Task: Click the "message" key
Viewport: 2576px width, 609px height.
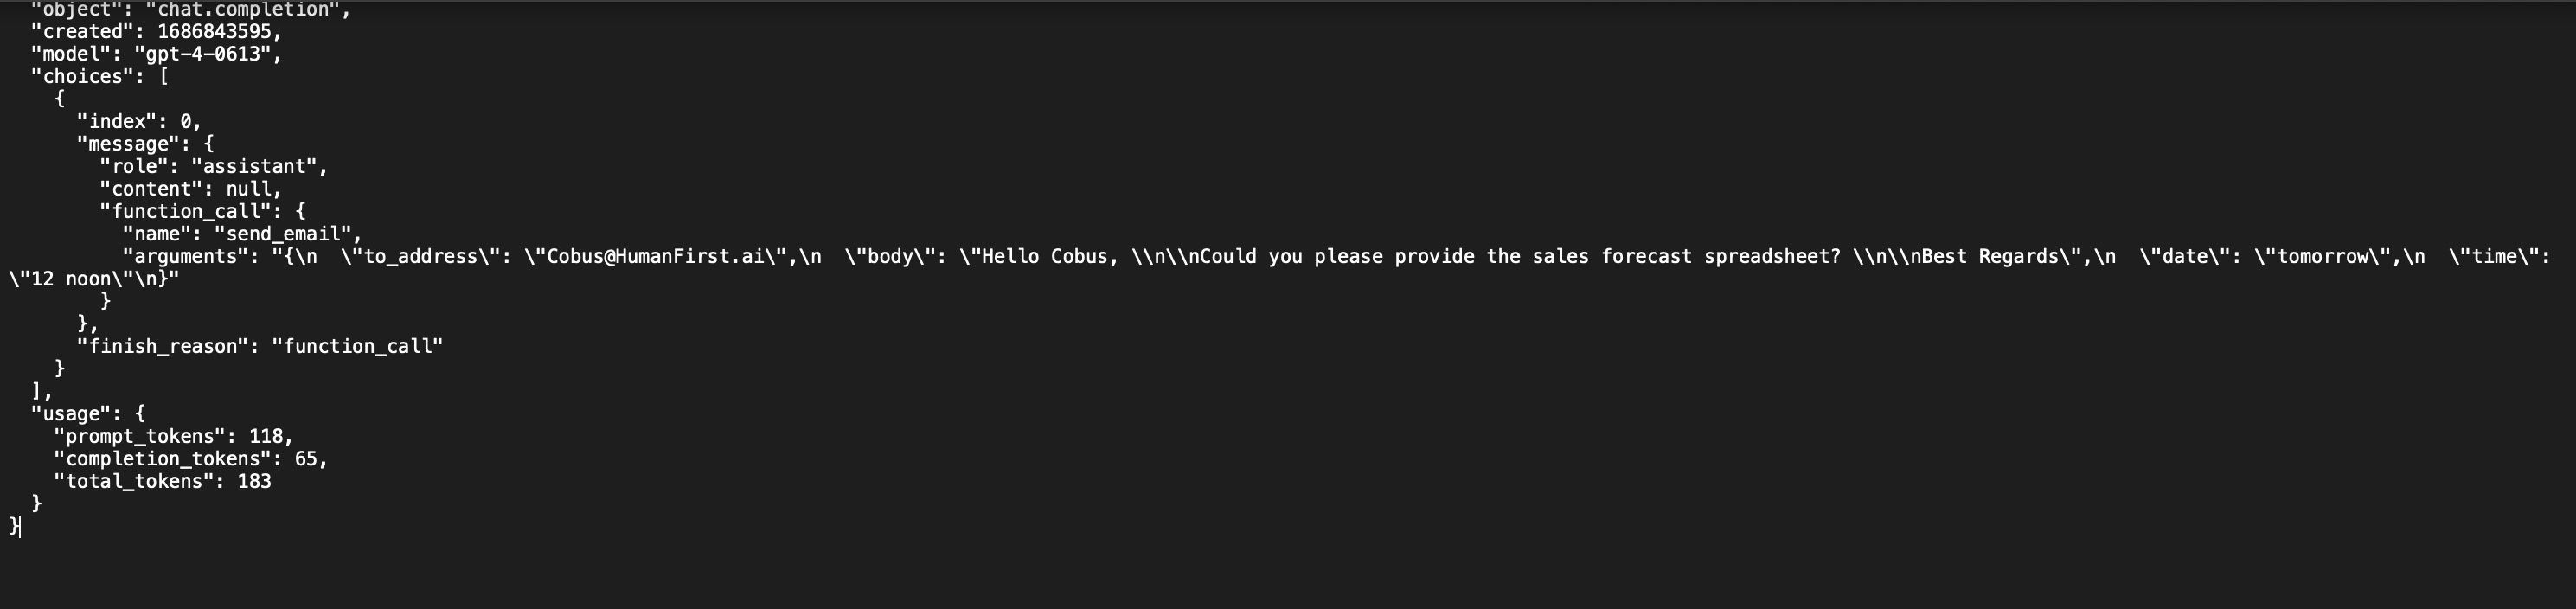Action: point(129,144)
